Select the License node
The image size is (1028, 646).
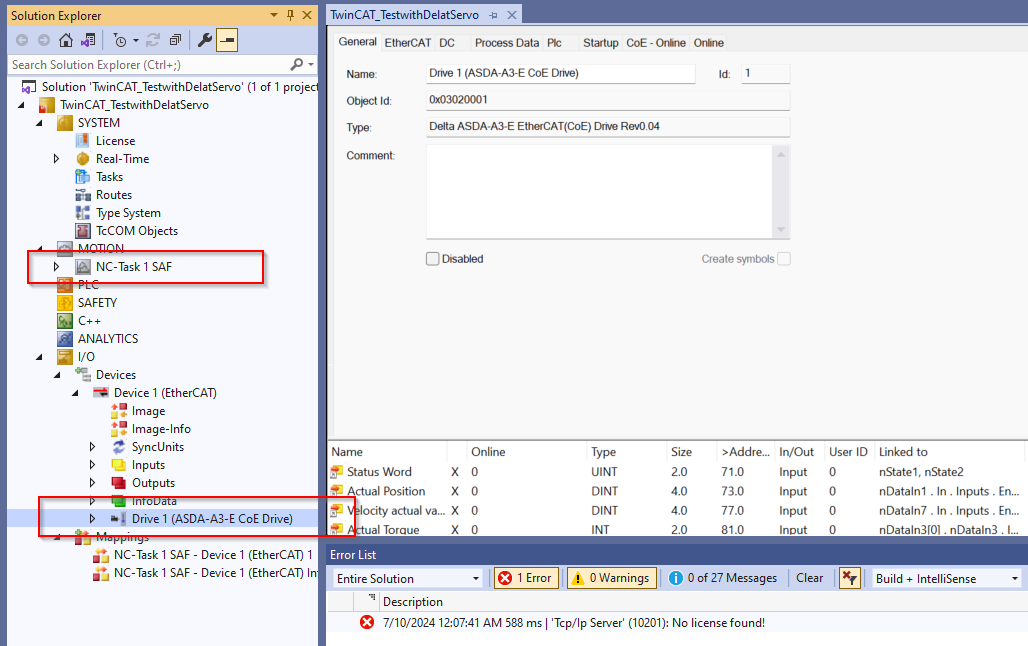coord(115,141)
